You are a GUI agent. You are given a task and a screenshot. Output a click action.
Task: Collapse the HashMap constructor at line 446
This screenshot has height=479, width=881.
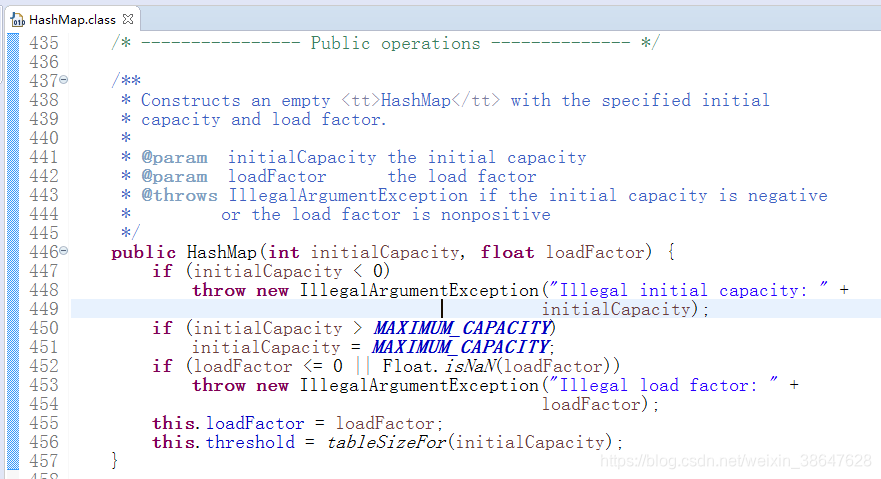[64, 250]
